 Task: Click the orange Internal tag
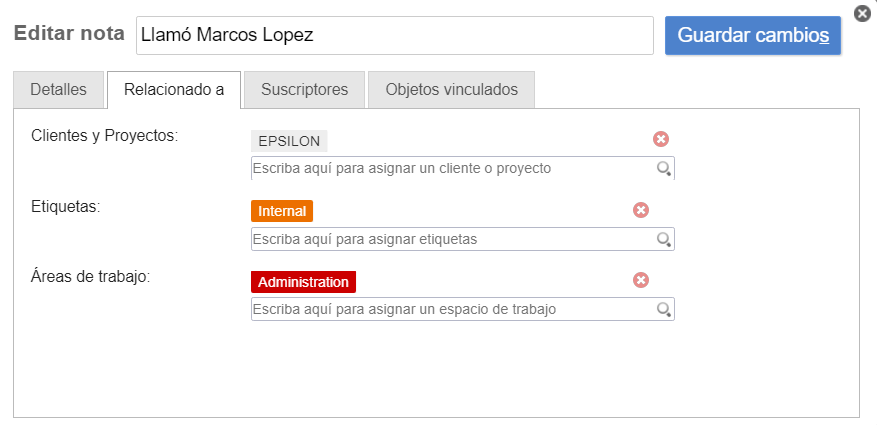pyautogui.click(x=282, y=211)
